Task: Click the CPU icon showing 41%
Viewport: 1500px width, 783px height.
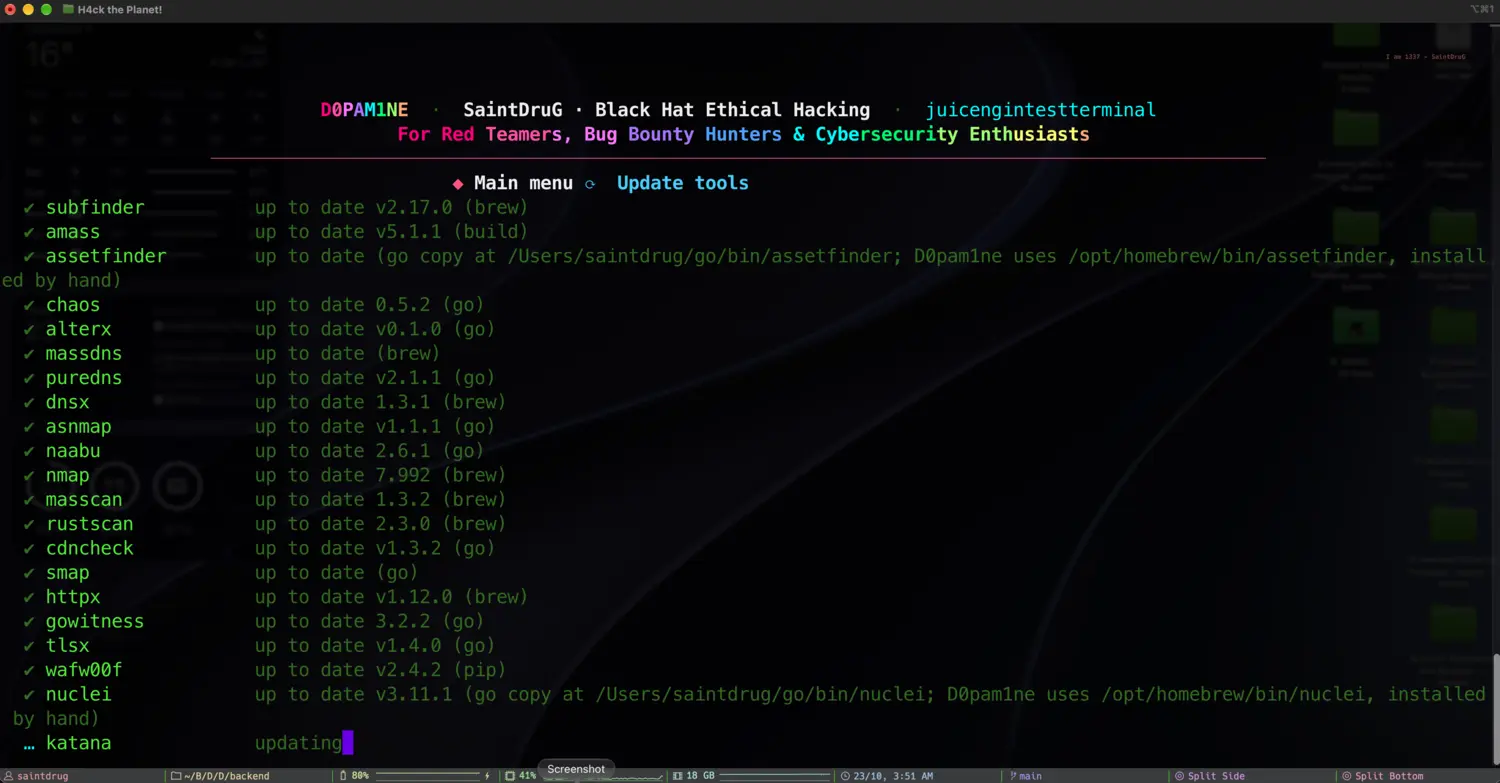Action: click(510, 776)
